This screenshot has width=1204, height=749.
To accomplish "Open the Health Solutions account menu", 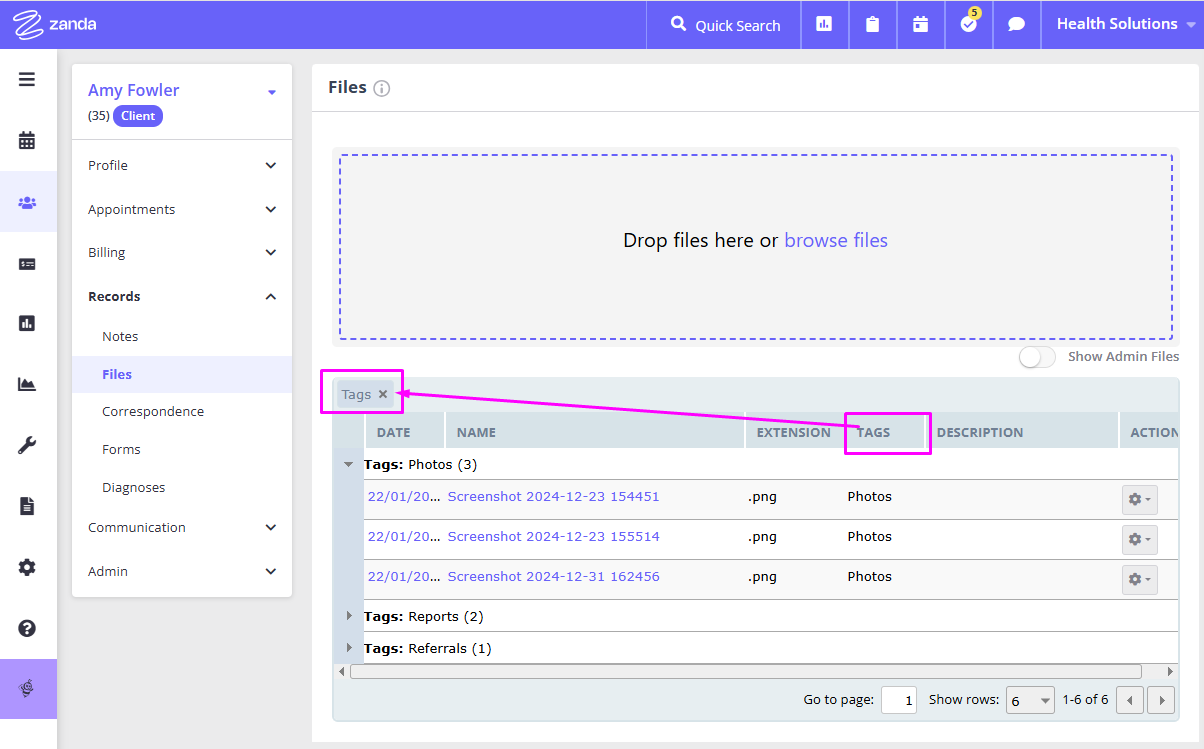I will pyautogui.click(x=1120, y=23).
